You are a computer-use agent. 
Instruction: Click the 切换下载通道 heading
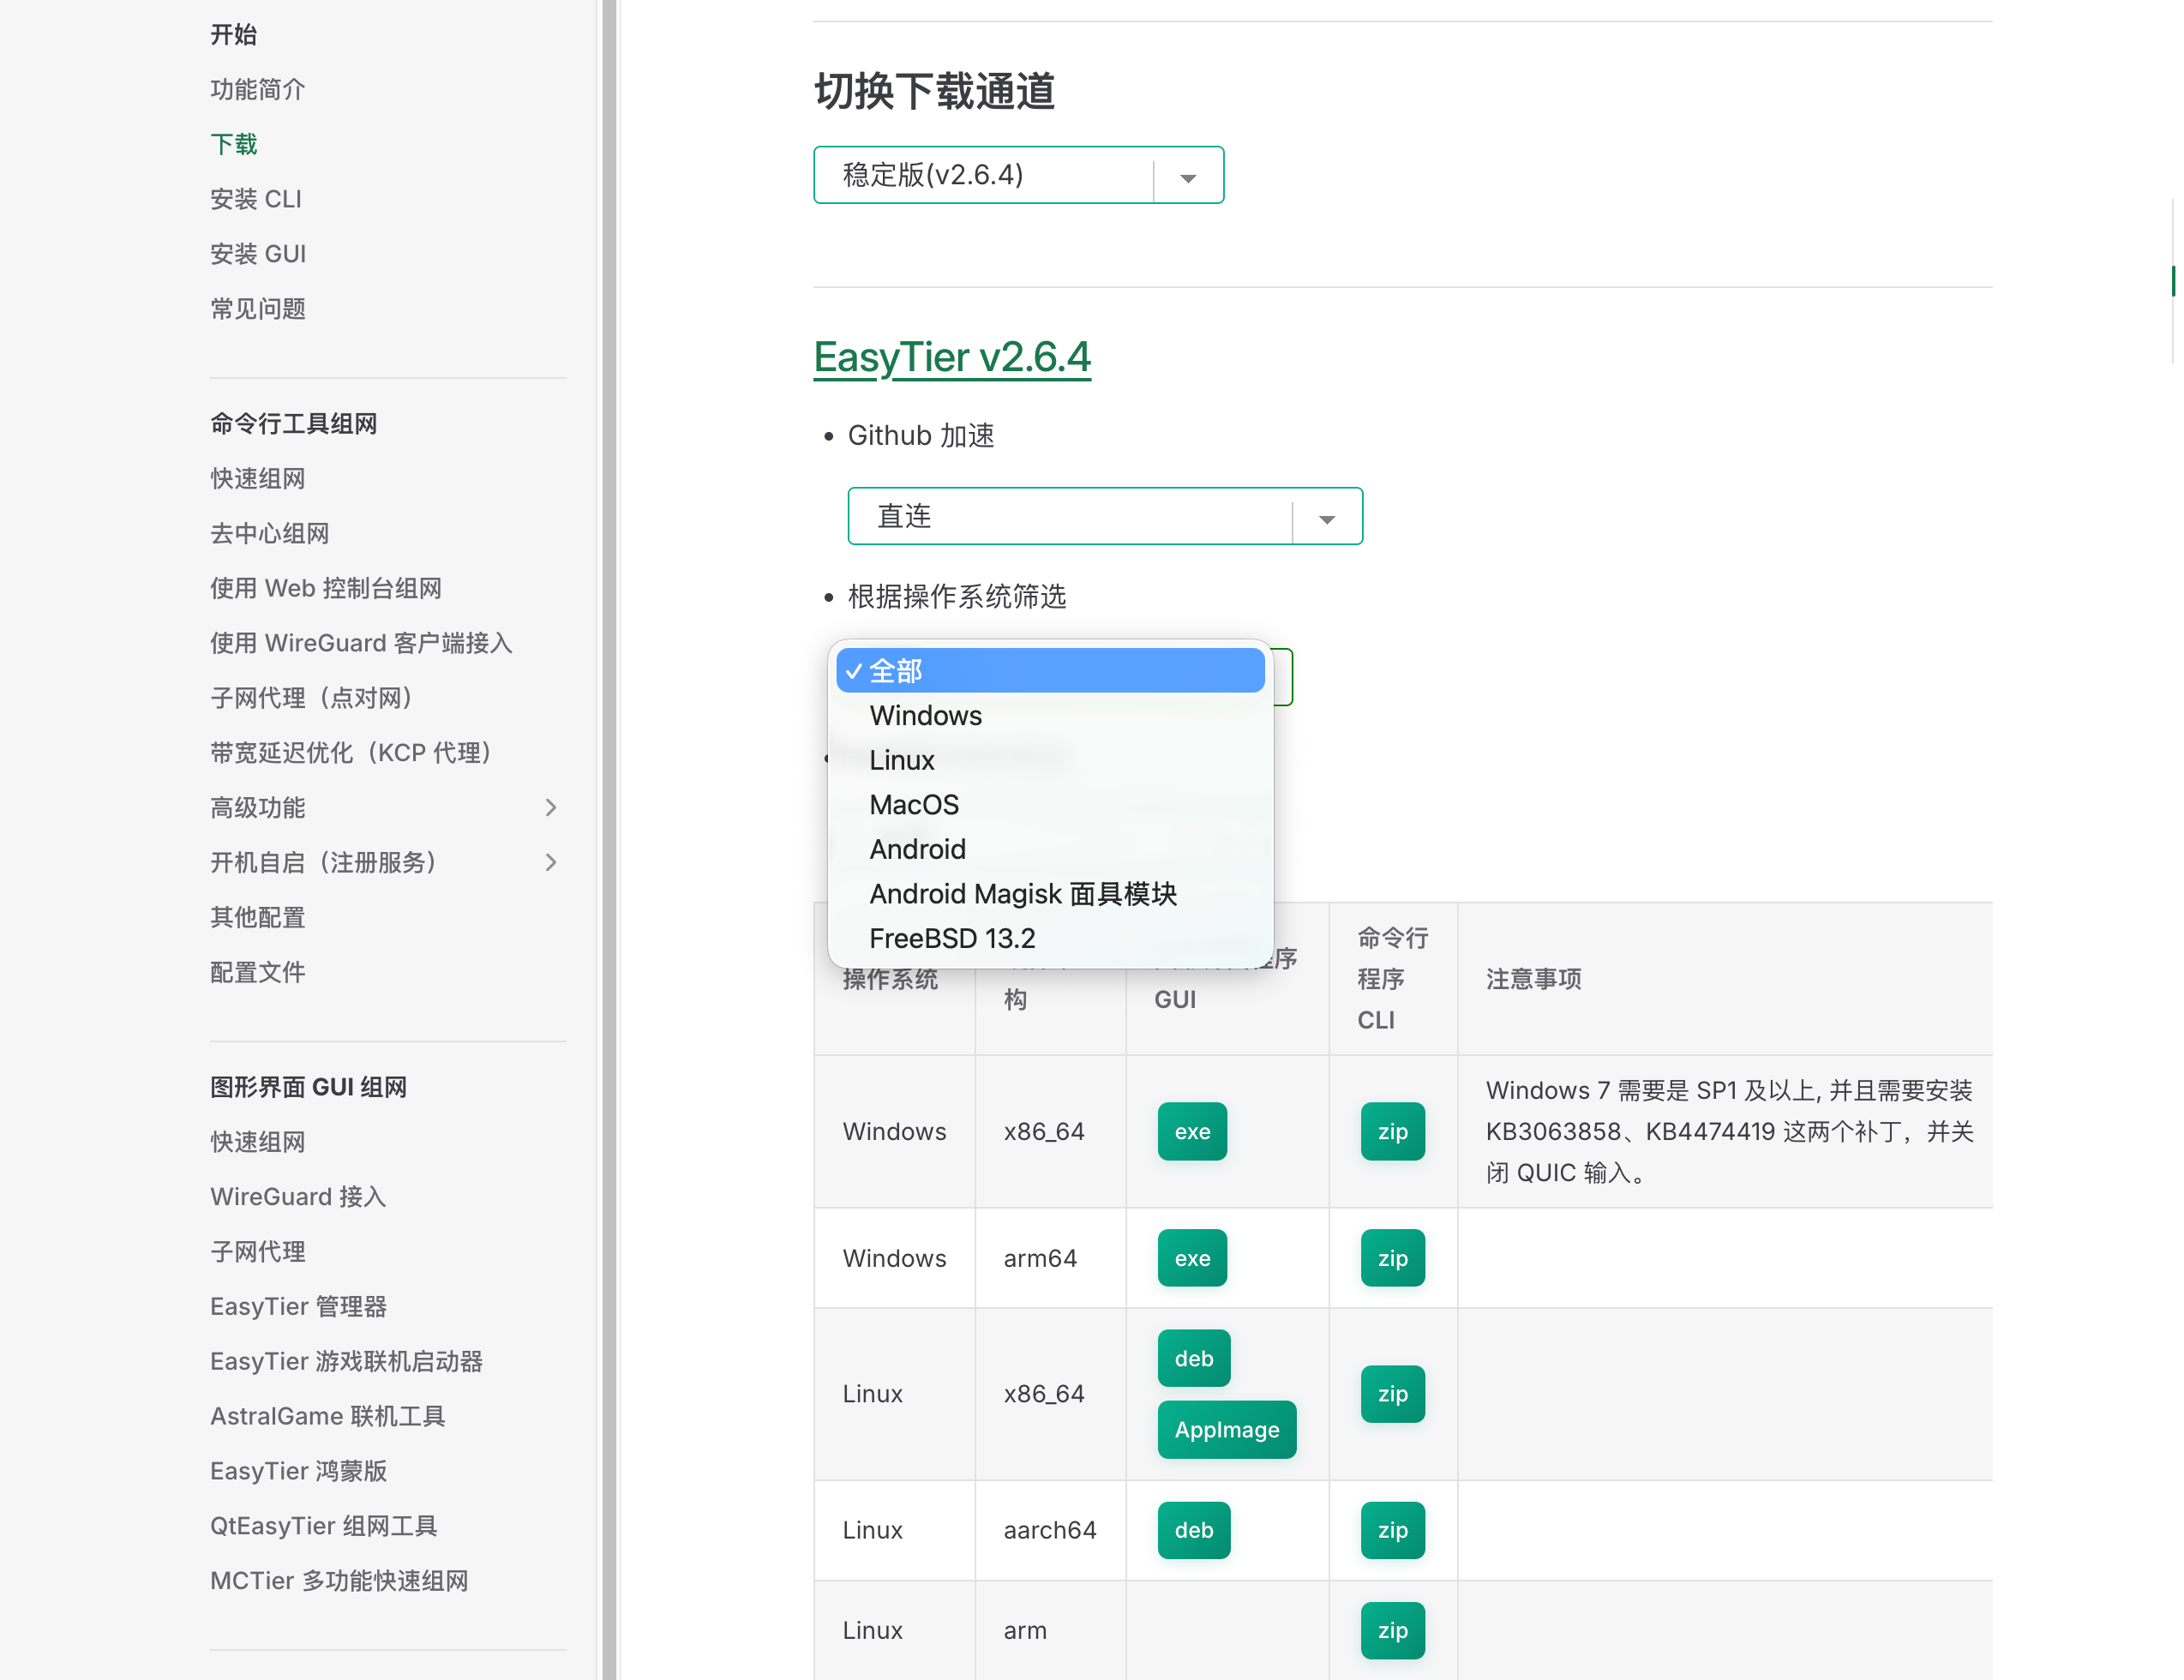(x=934, y=91)
